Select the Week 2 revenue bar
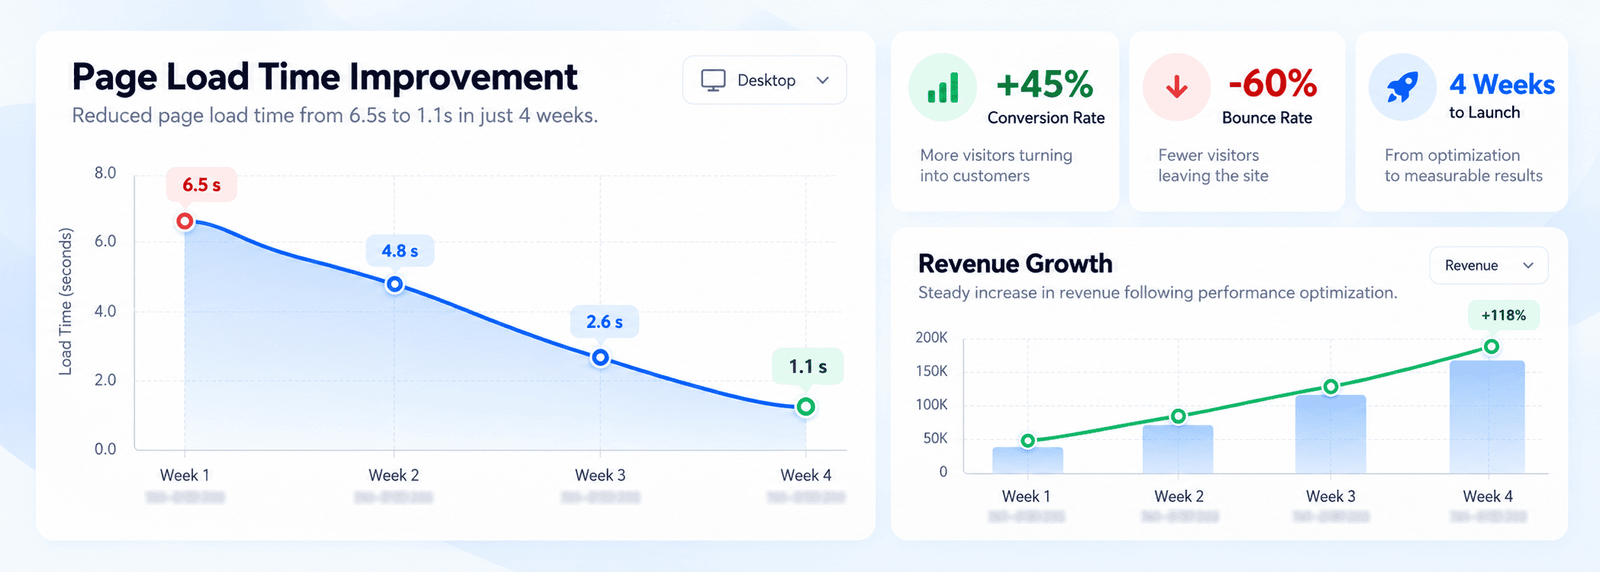 pyautogui.click(x=1178, y=449)
